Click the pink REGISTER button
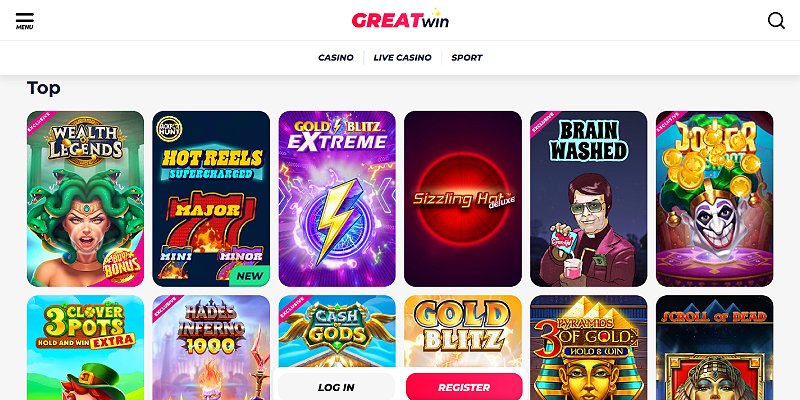 pyautogui.click(x=464, y=387)
